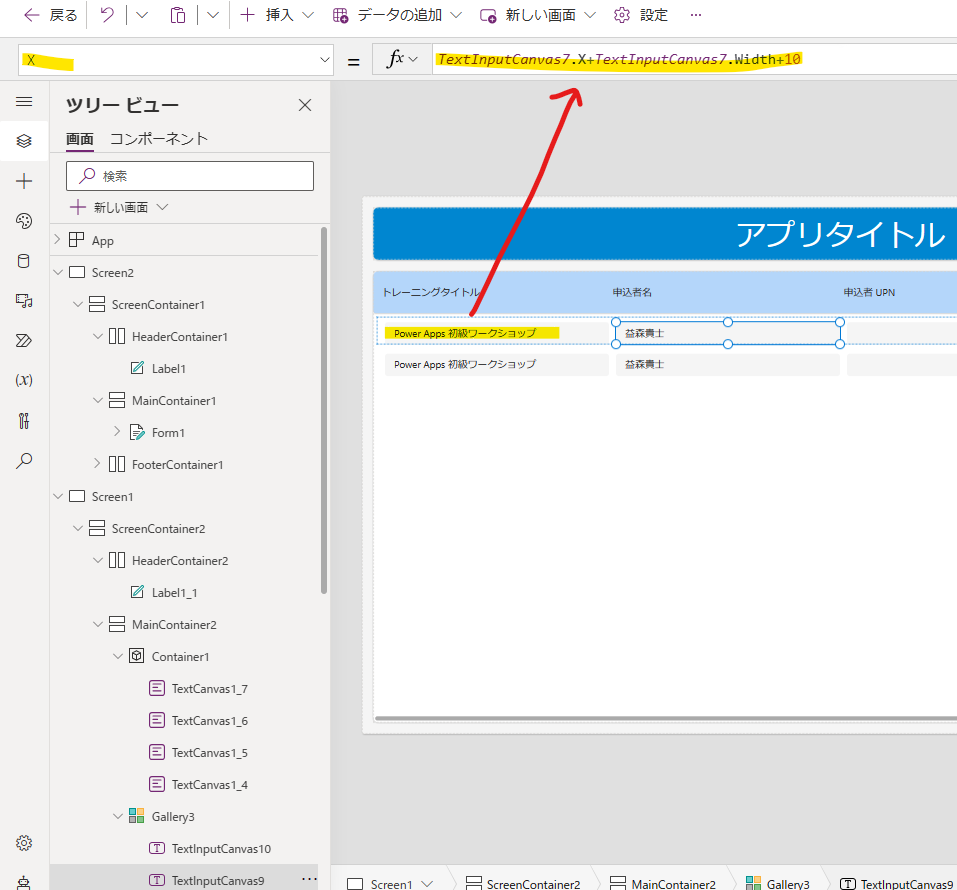The image size is (957, 890).
Task: Click the second row 益森貴士 input
Action: click(728, 364)
